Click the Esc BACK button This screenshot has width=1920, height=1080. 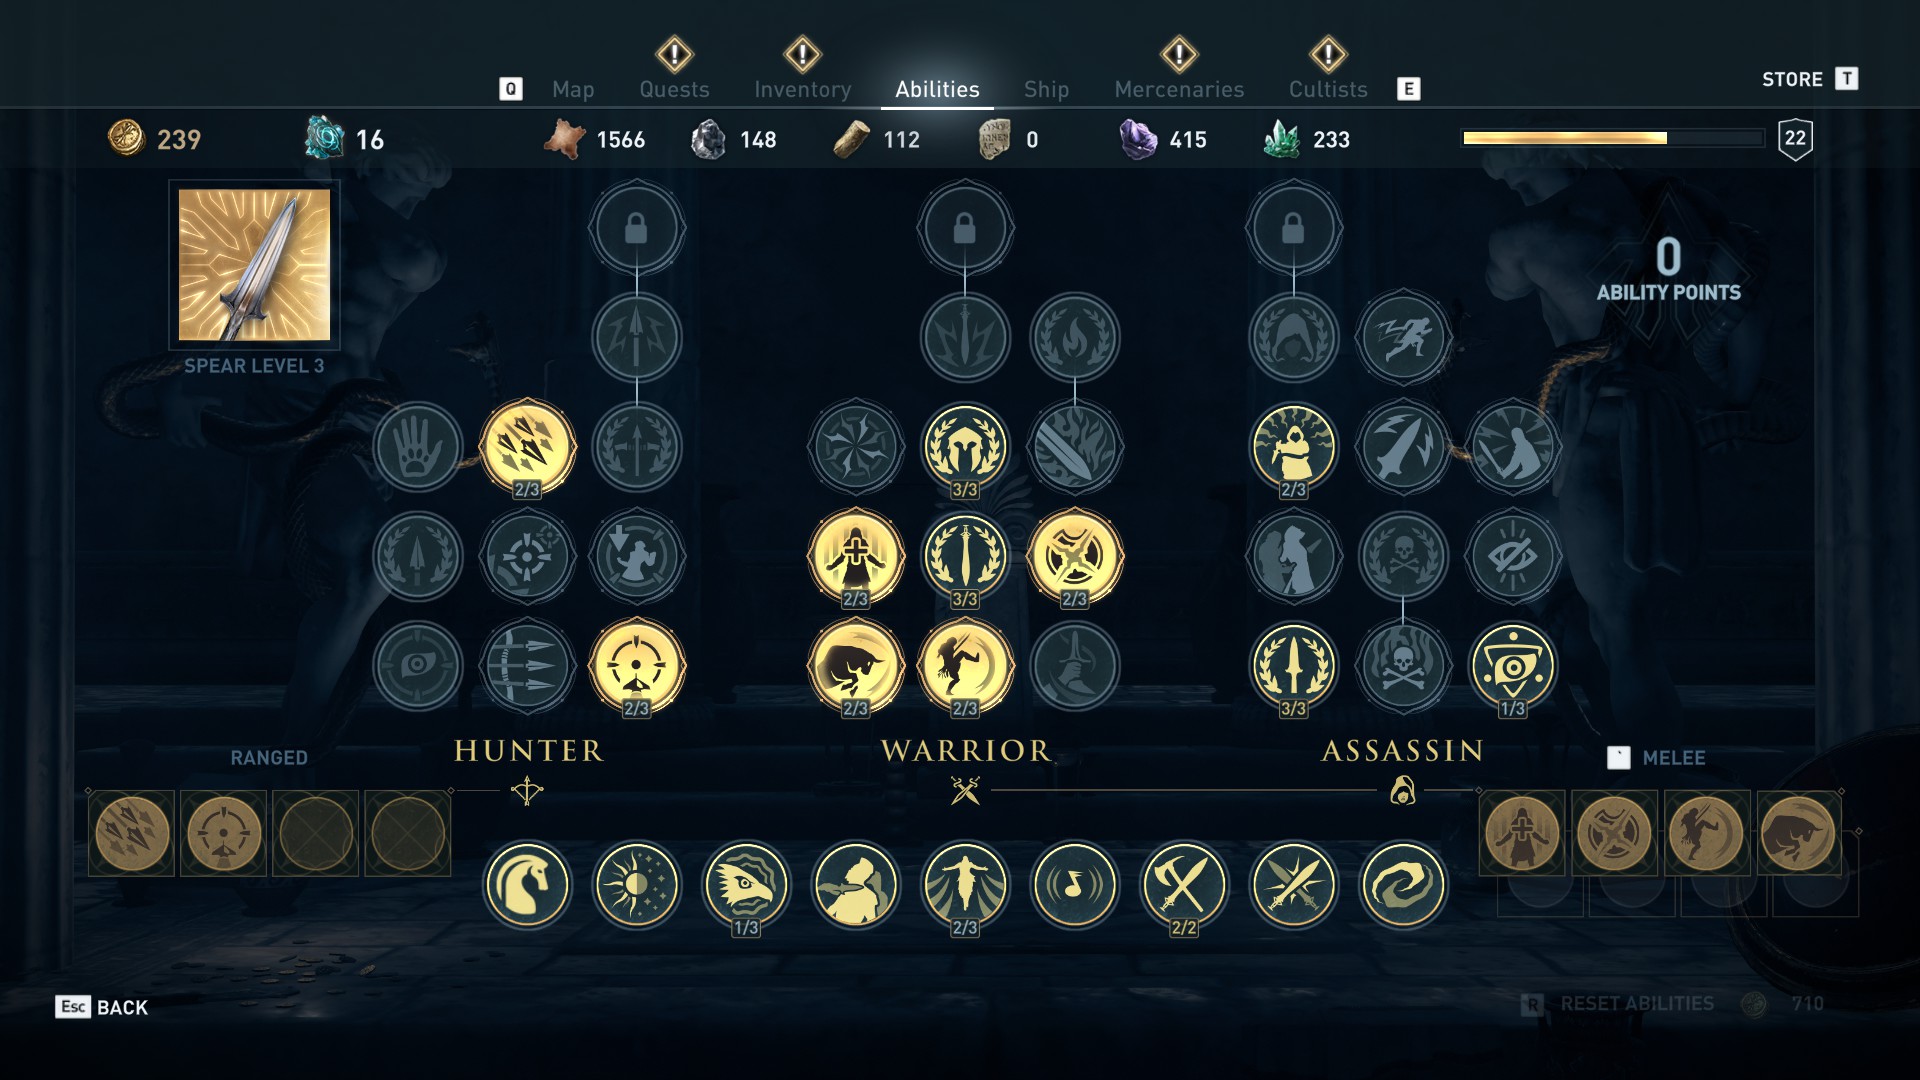[x=102, y=1007]
